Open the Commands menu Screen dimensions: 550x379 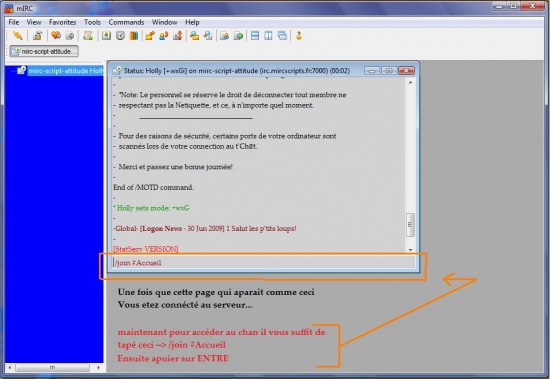(126, 22)
